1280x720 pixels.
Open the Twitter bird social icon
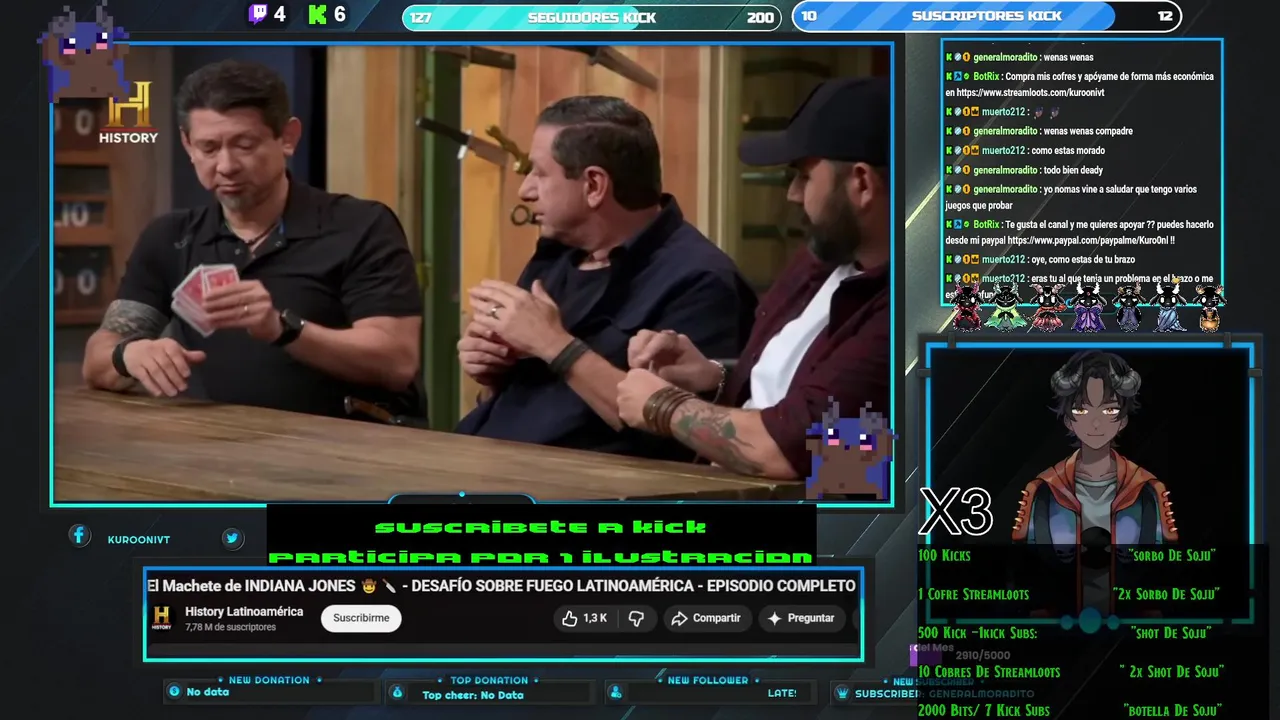232,538
